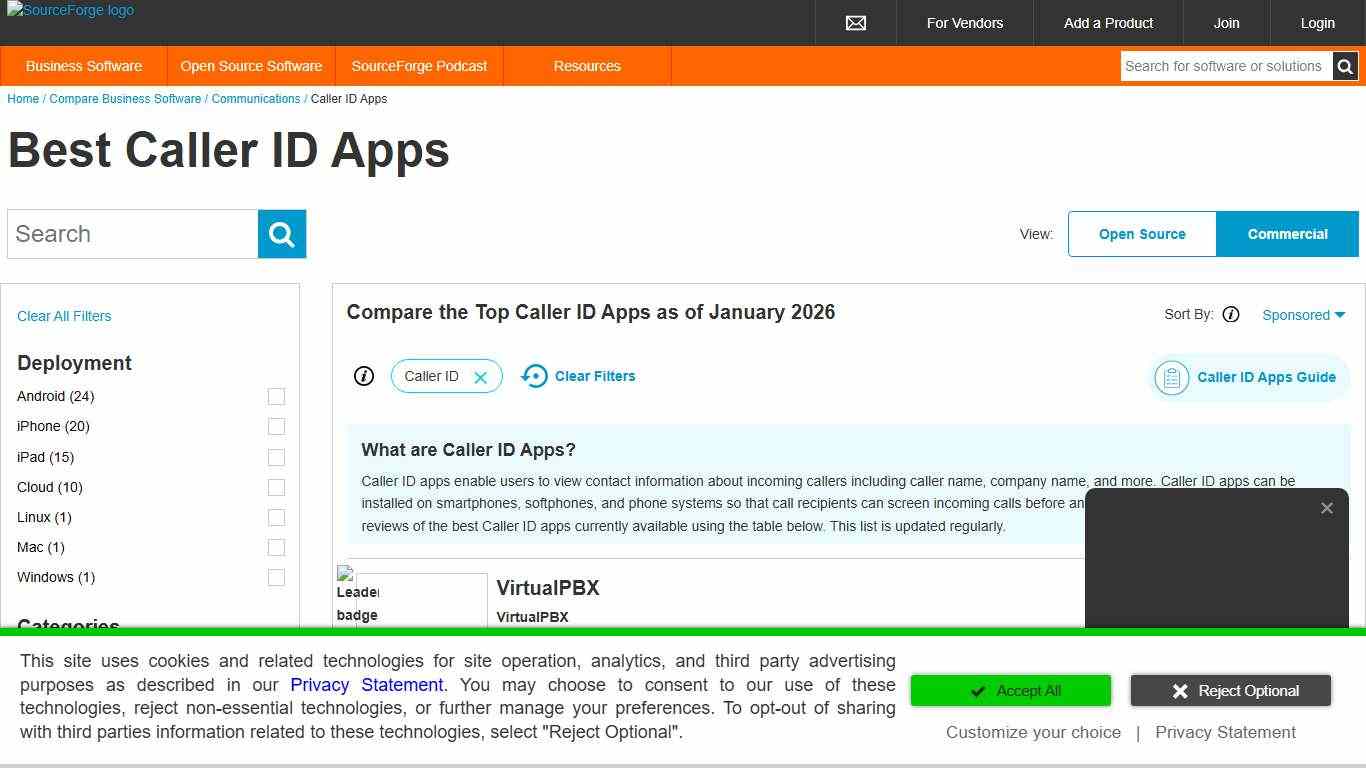Click the search magnifier in the orange navbar
The image size is (1366, 768).
tap(1345, 66)
